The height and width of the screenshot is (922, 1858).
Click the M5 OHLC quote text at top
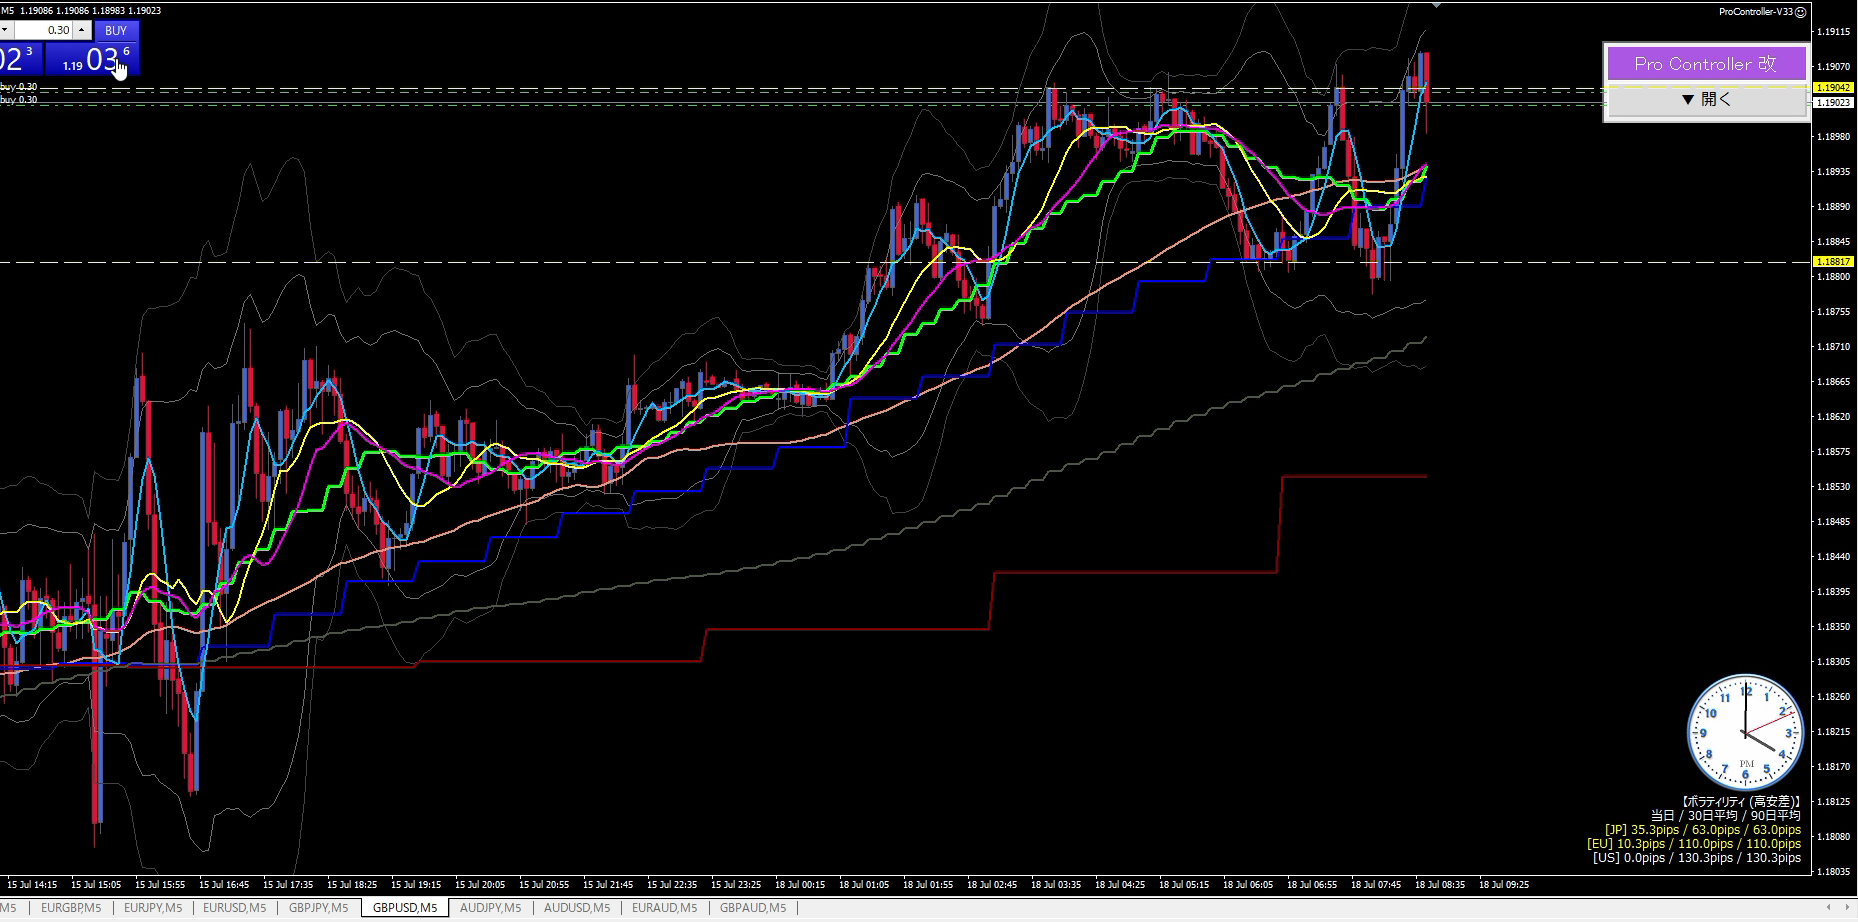(x=81, y=11)
